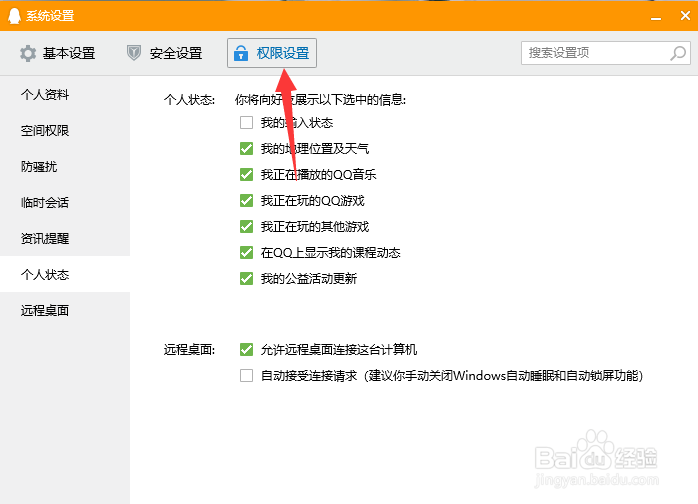Open 临时会话 sidebar item
This screenshot has width=698, height=504.
[65, 203]
